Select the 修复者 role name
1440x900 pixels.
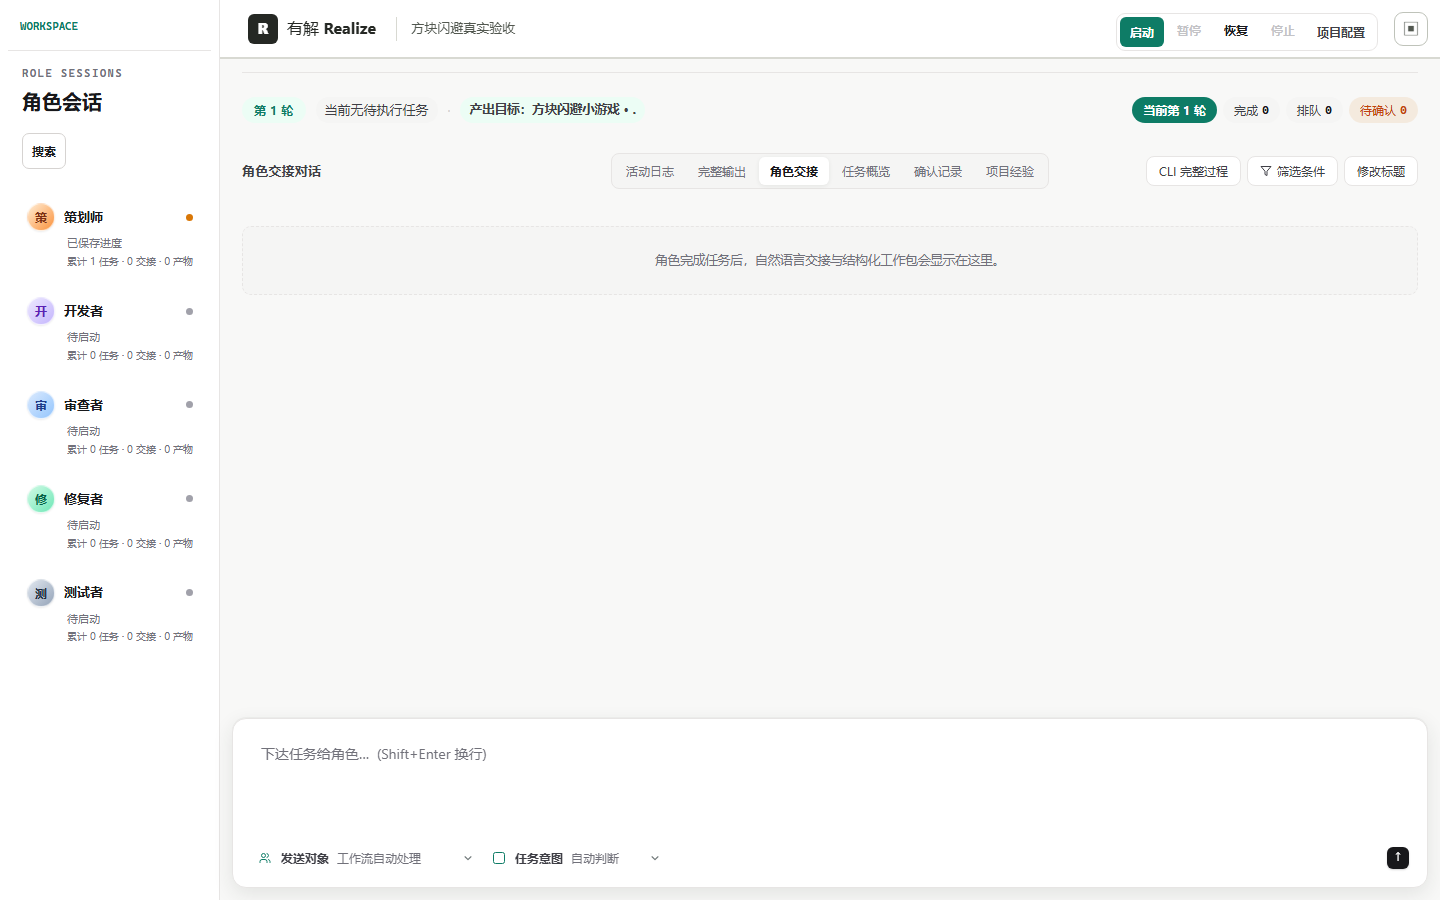click(83, 499)
